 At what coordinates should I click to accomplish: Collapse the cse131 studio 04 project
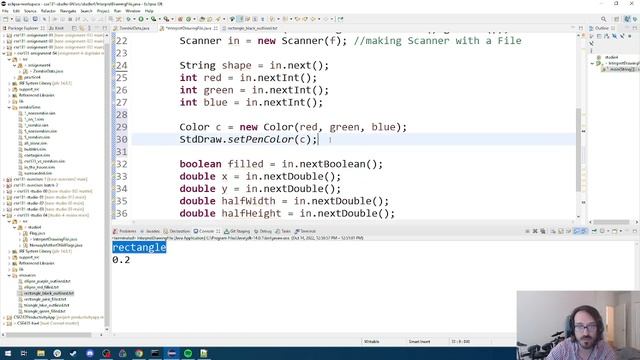4,216
